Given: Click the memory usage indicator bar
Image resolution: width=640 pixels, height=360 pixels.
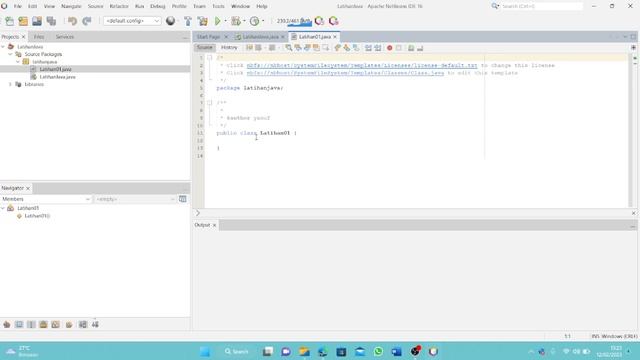Looking at the screenshot, I should pyautogui.click(x=293, y=21).
